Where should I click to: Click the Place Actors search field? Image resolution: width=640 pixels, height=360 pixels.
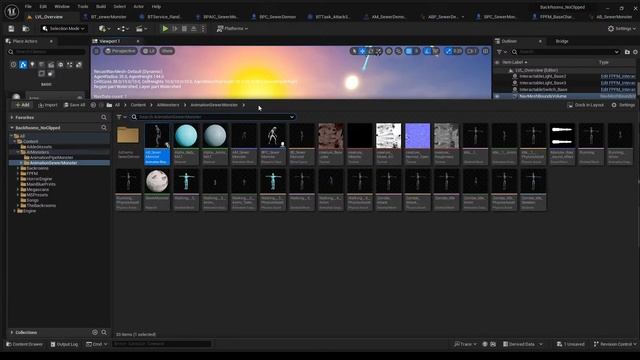click(x=47, y=52)
